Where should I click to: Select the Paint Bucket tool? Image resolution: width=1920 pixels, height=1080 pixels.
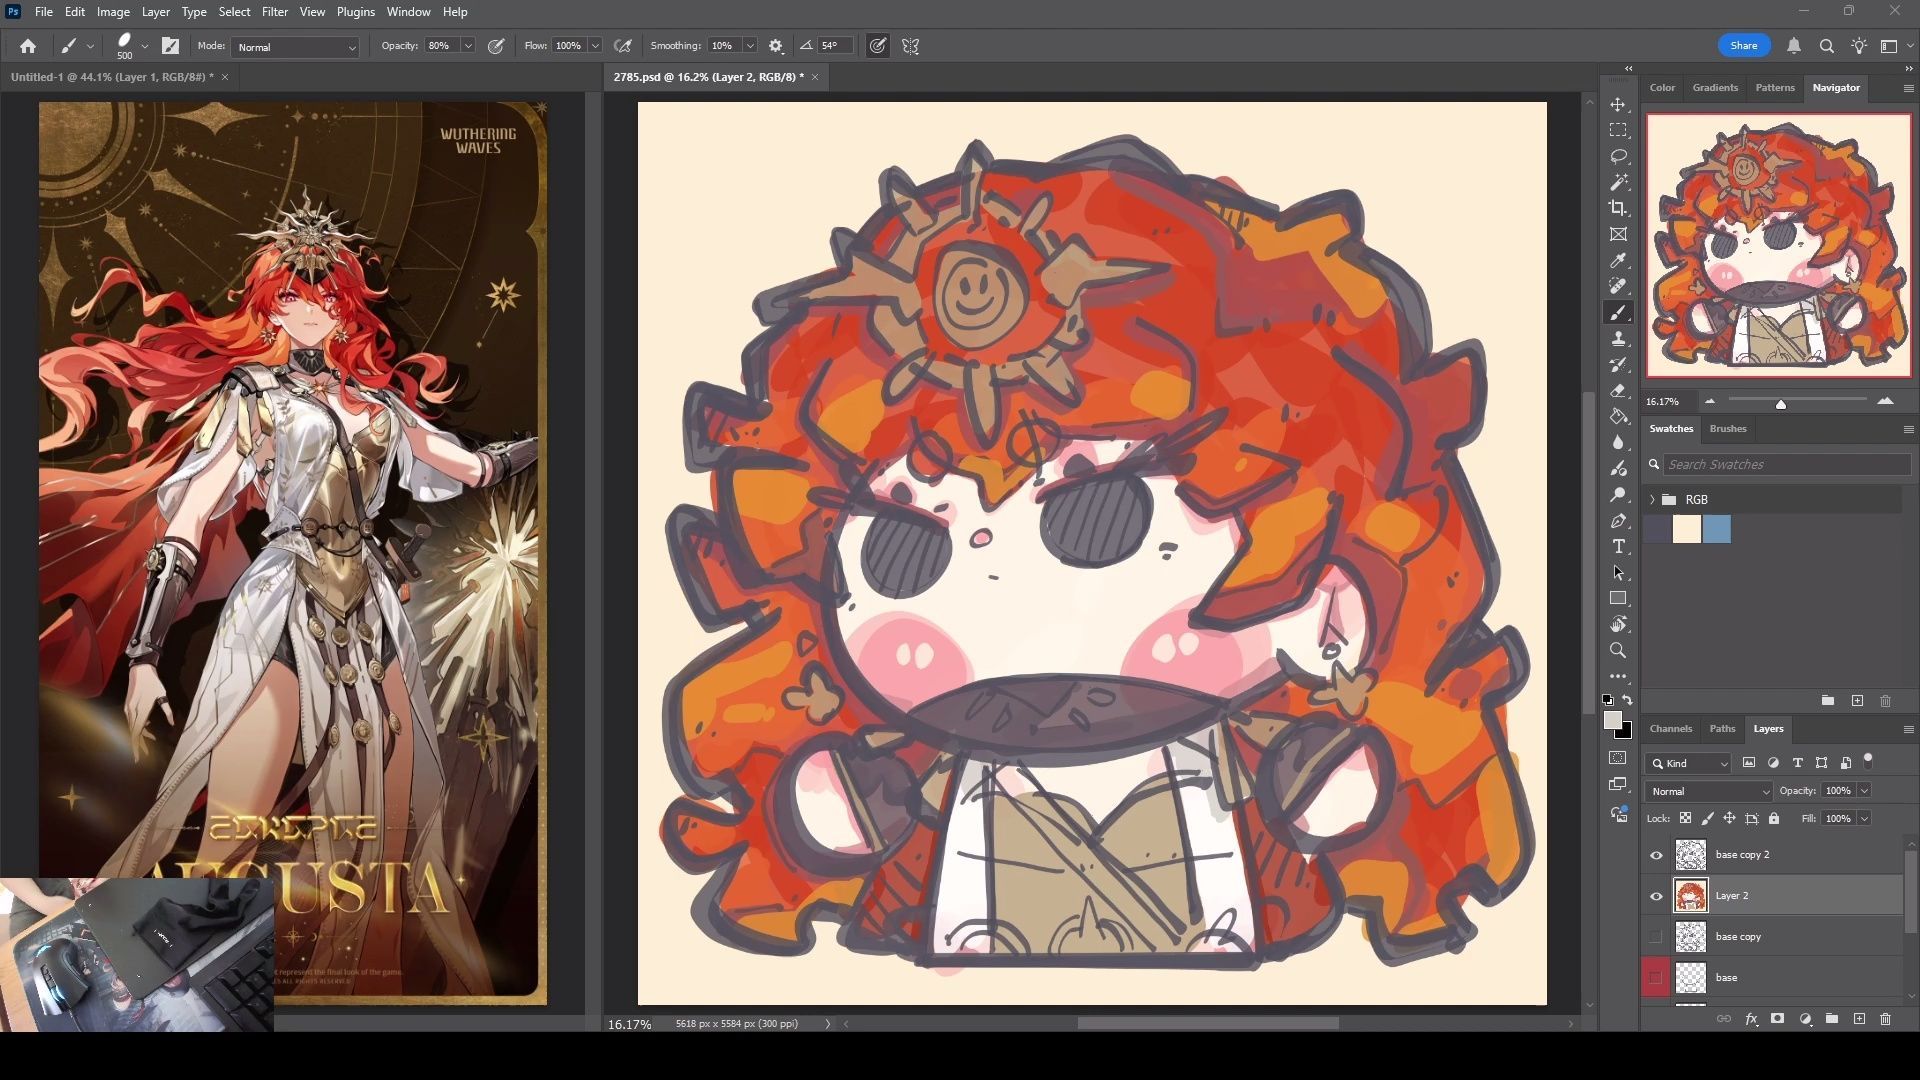click(1618, 417)
